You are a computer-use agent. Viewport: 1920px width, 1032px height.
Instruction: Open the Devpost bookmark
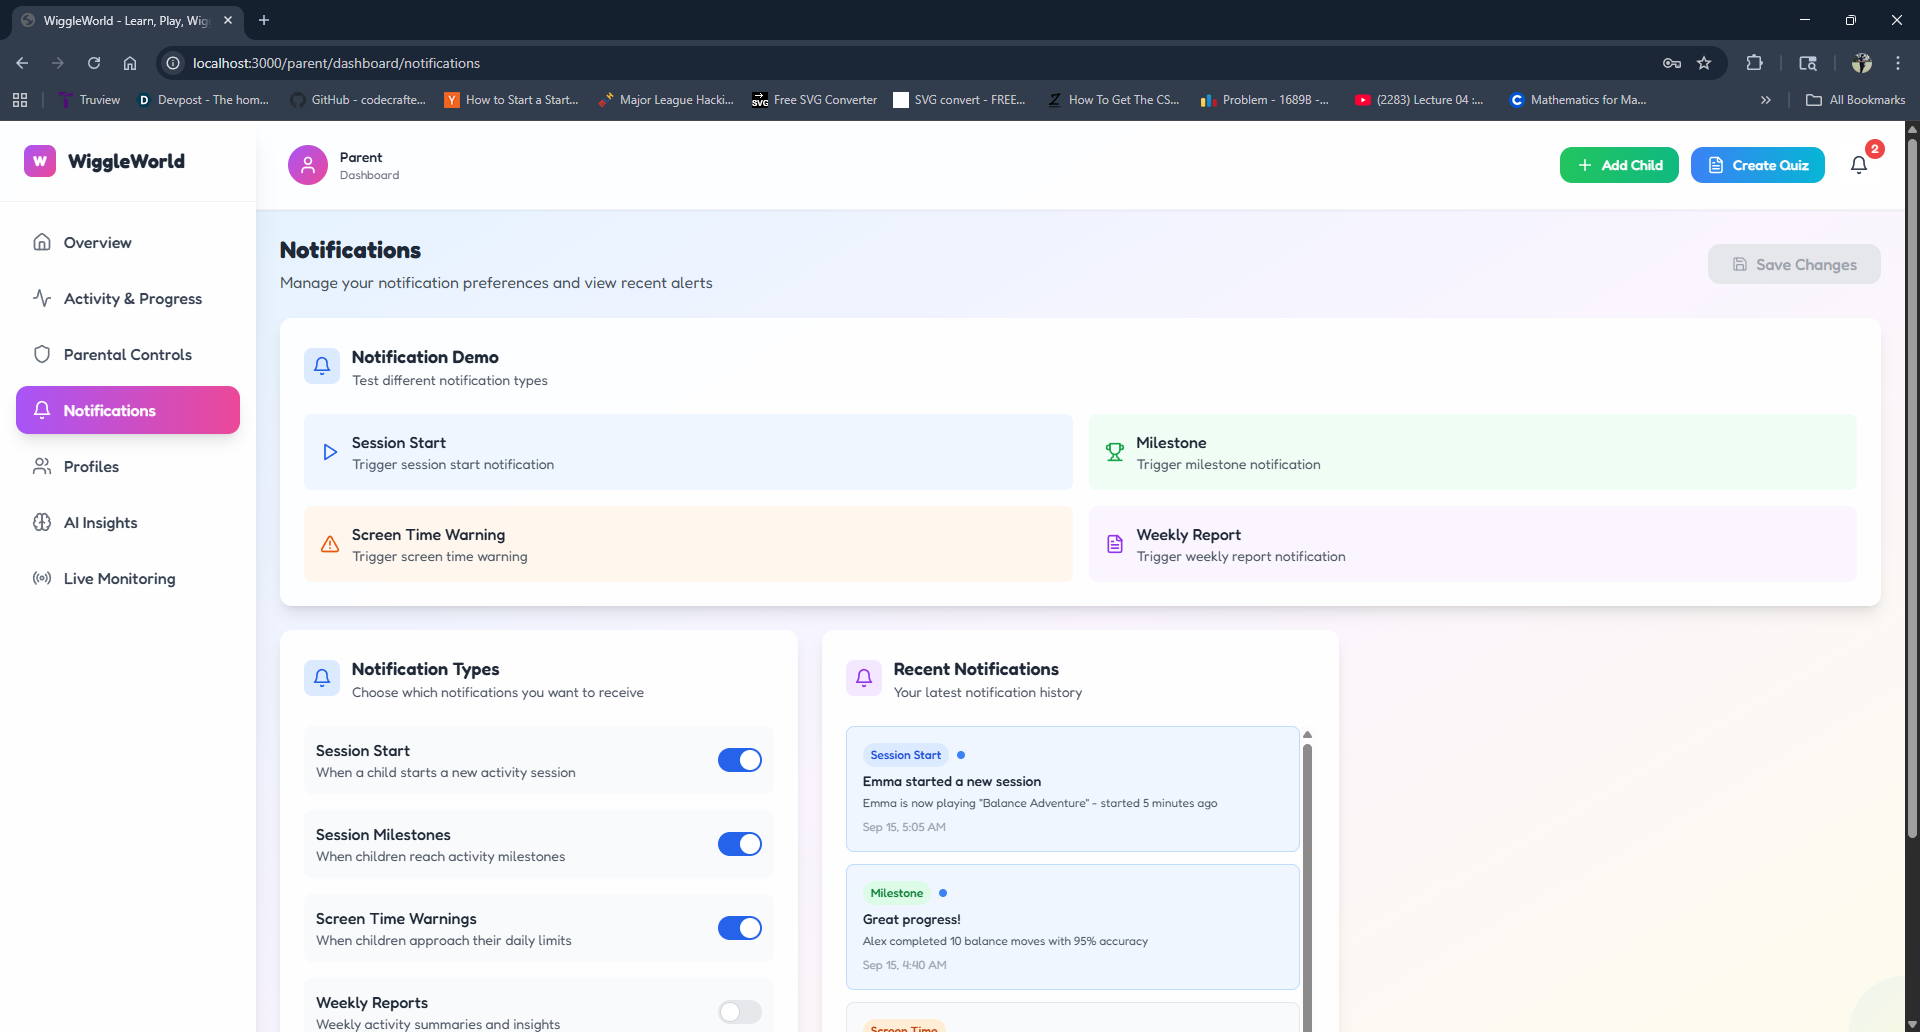[203, 100]
